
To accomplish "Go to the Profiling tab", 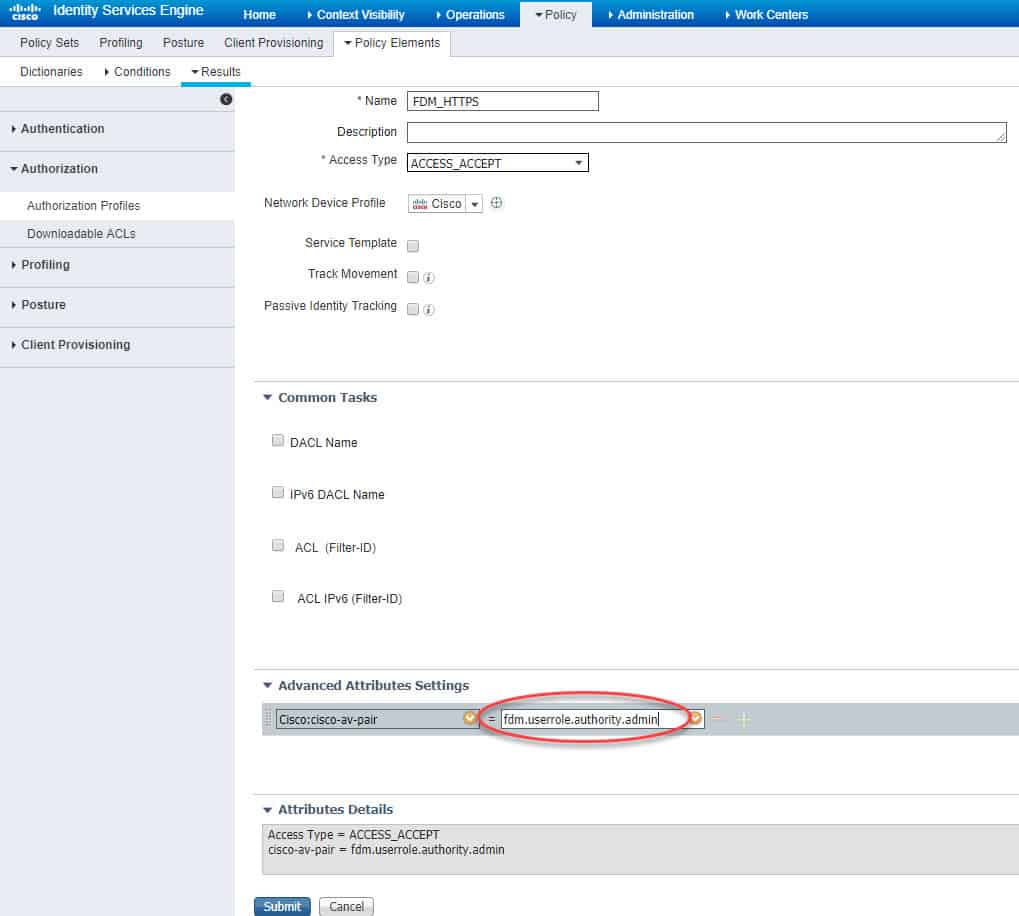I will point(121,43).
